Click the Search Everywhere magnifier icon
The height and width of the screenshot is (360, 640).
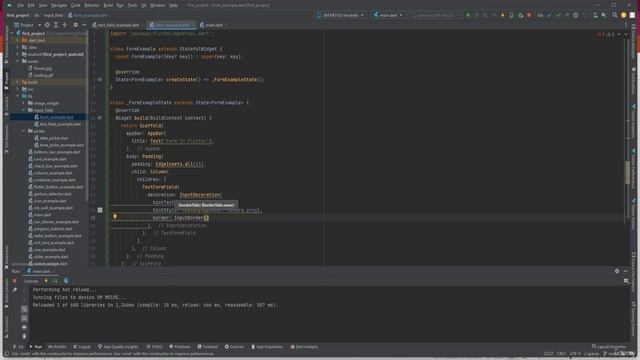click(614, 15)
